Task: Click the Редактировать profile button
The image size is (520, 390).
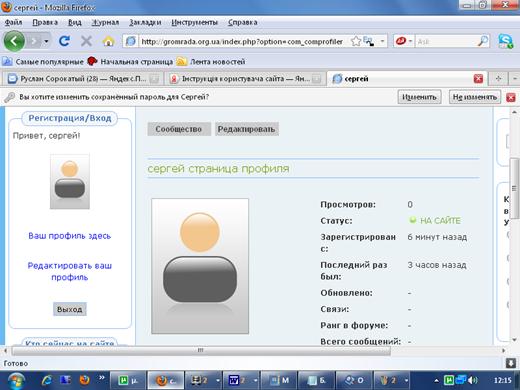Action: [246, 129]
